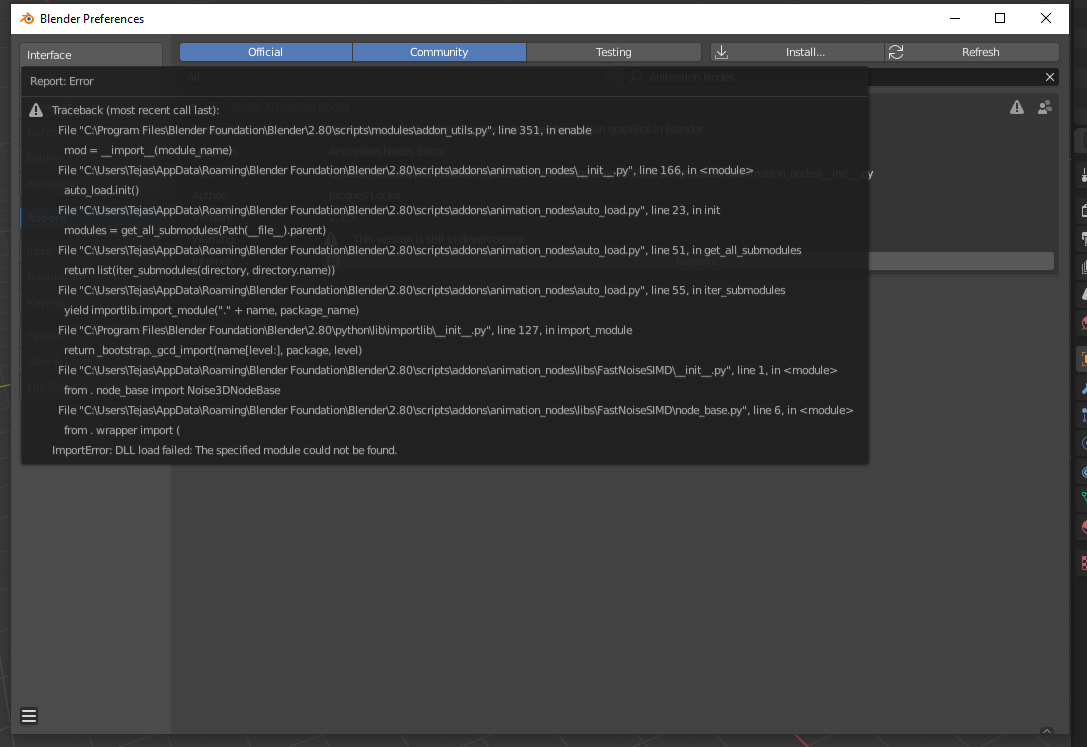Click the community users icon near the addon panel

point(1044,106)
